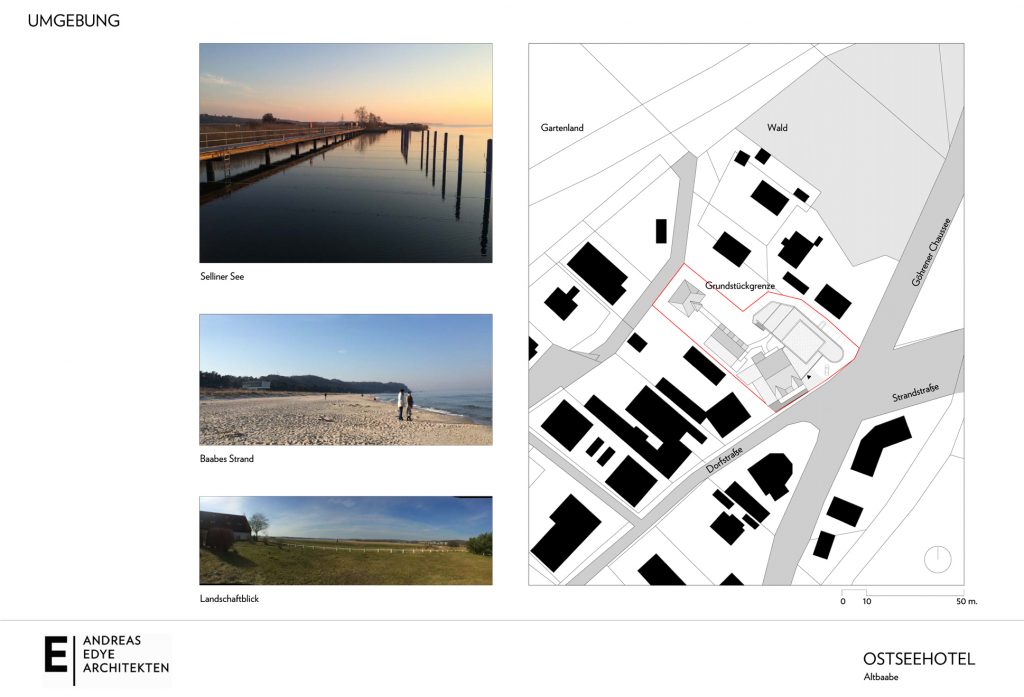Click the entrance arrow marker inside the site
Screen dimensions: 1024x697
pyautogui.click(x=808, y=377)
